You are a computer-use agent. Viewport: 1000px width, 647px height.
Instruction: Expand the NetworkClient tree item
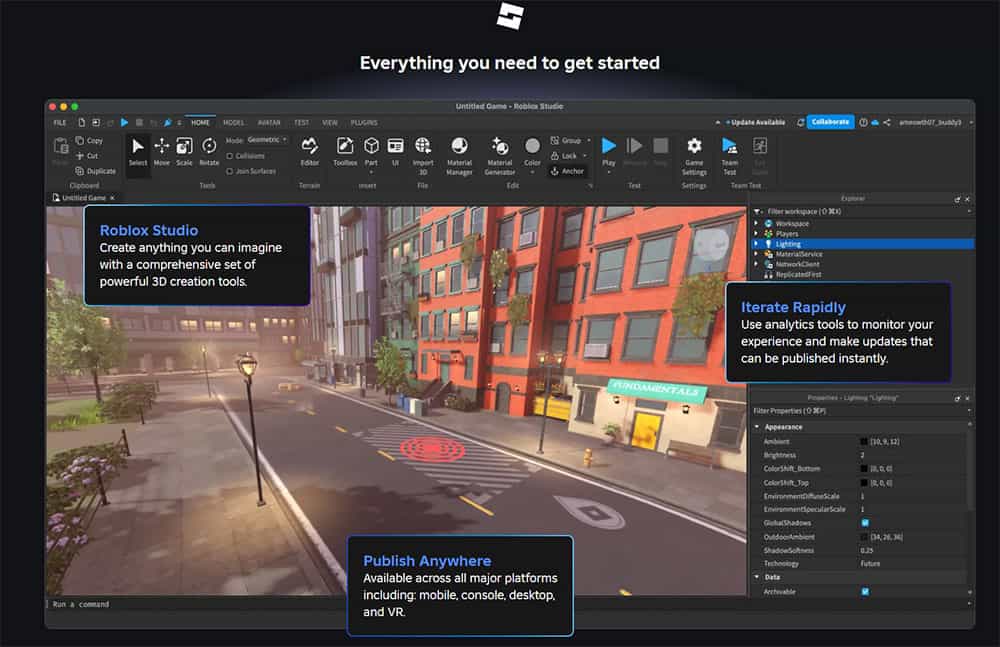pos(756,264)
